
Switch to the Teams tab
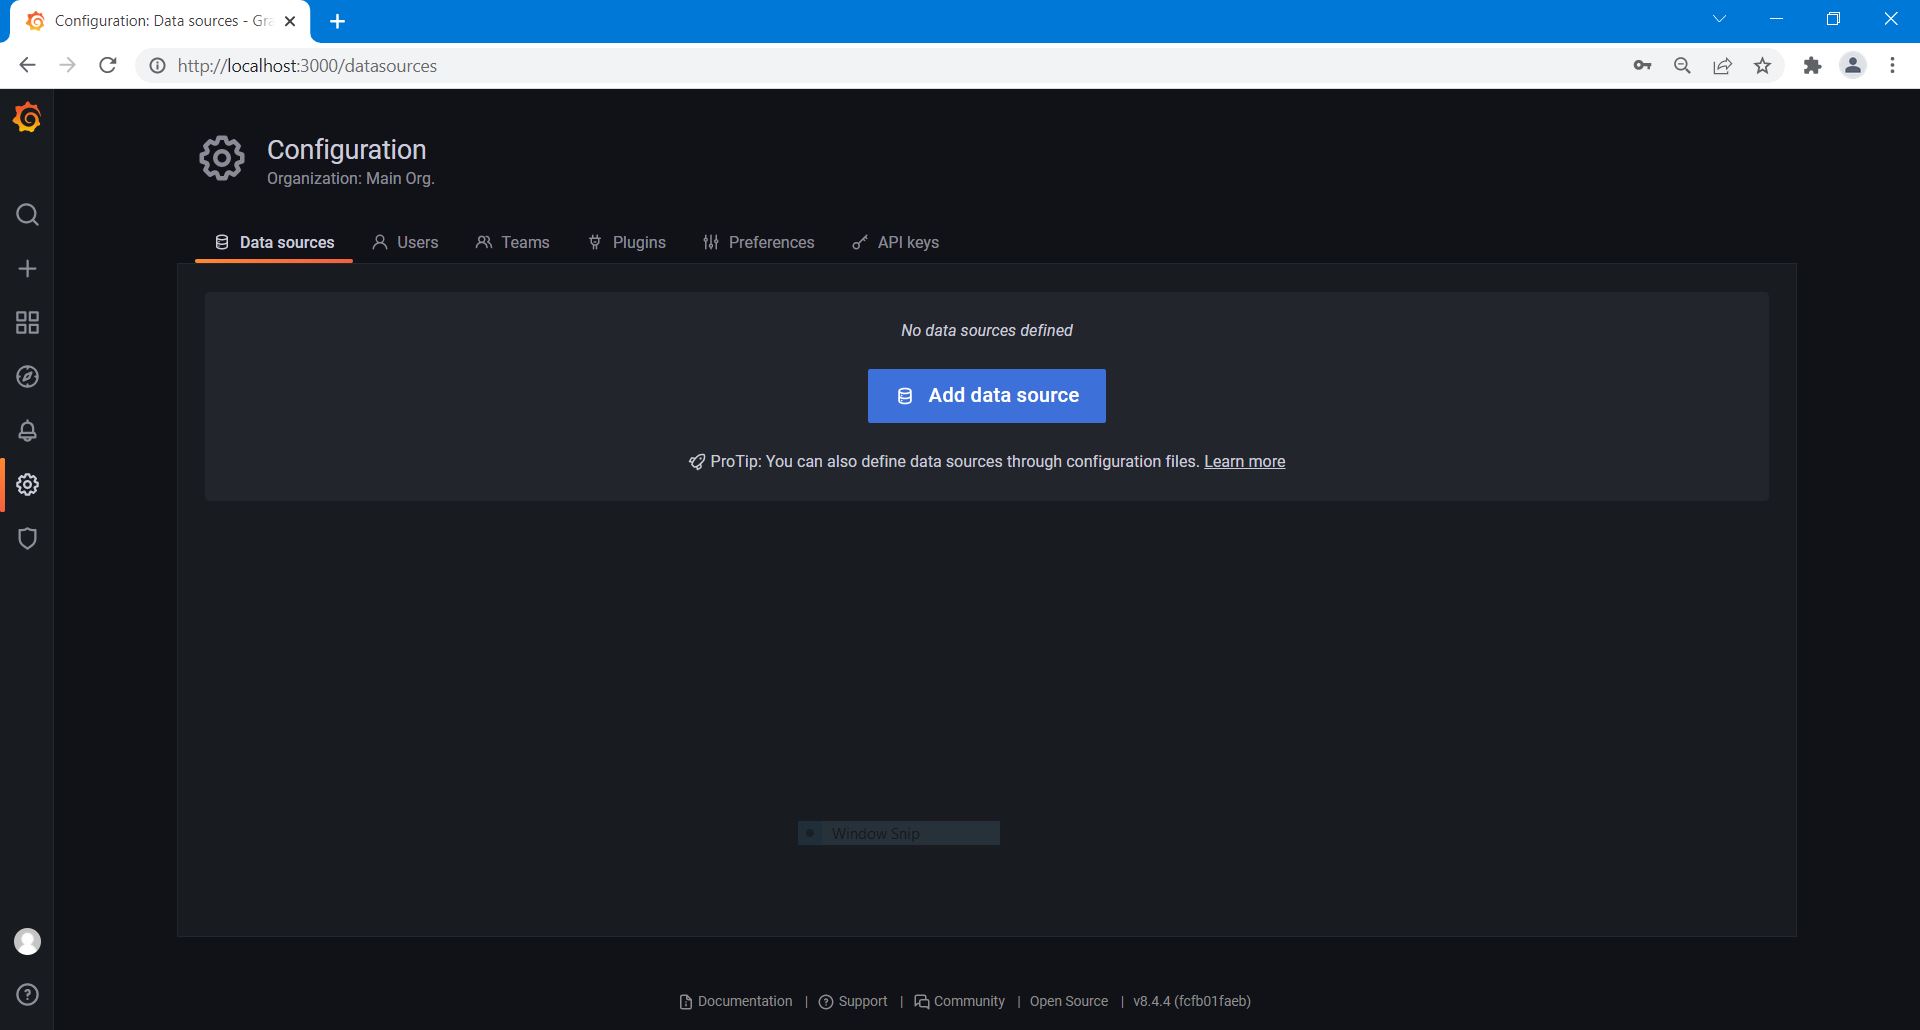pyautogui.click(x=513, y=242)
